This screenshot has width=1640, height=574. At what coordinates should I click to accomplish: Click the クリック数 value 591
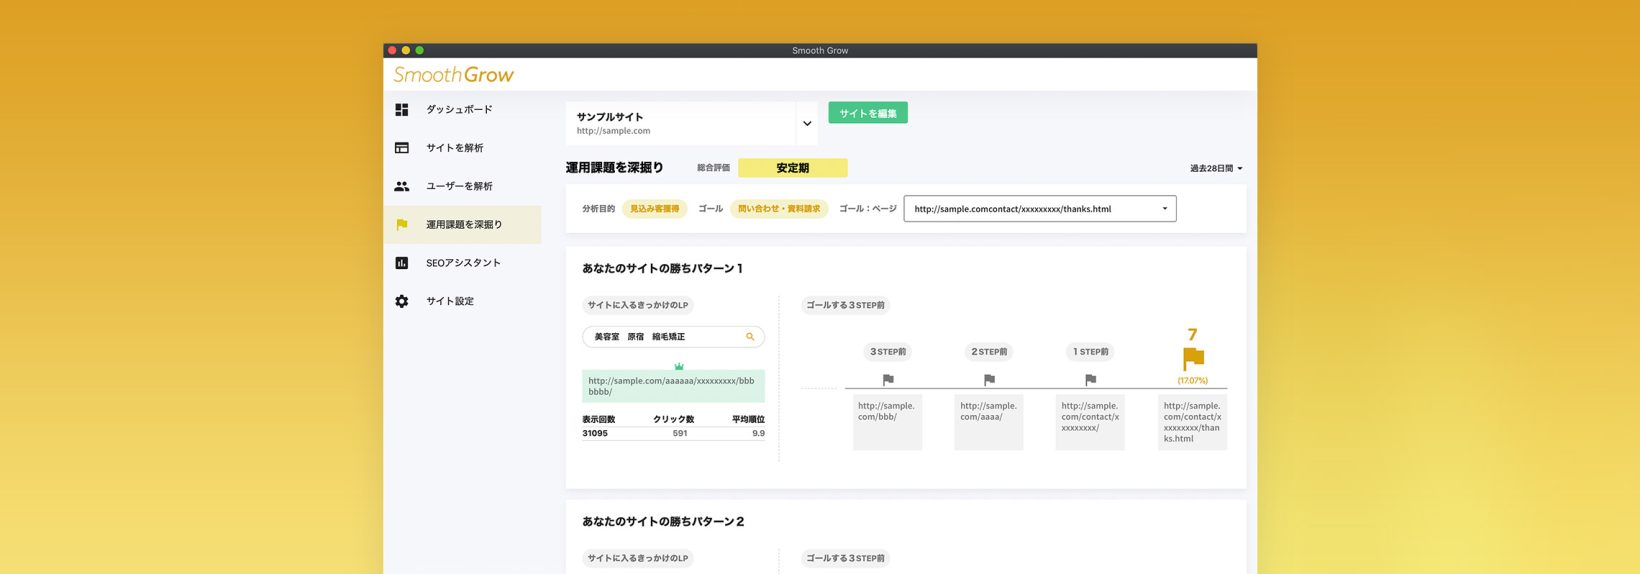(680, 433)
